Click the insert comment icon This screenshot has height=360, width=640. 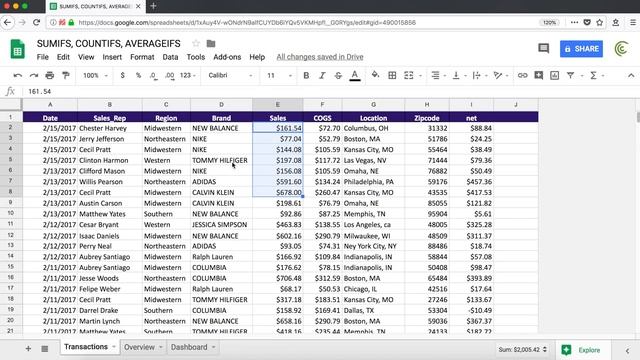(x=539, y=76)
